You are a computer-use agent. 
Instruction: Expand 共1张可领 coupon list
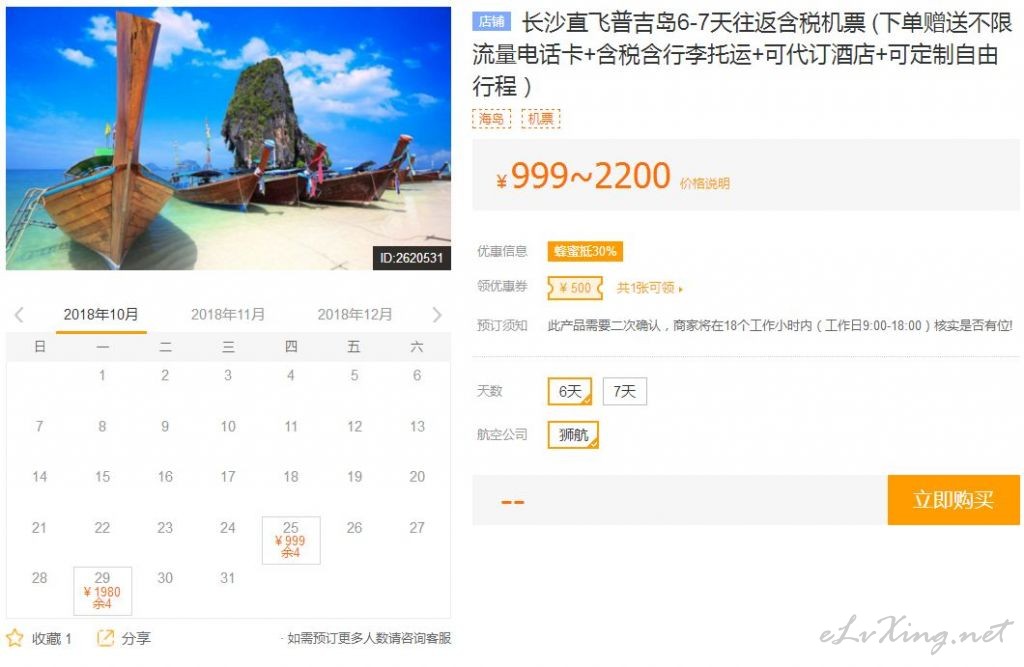[650, 287]
